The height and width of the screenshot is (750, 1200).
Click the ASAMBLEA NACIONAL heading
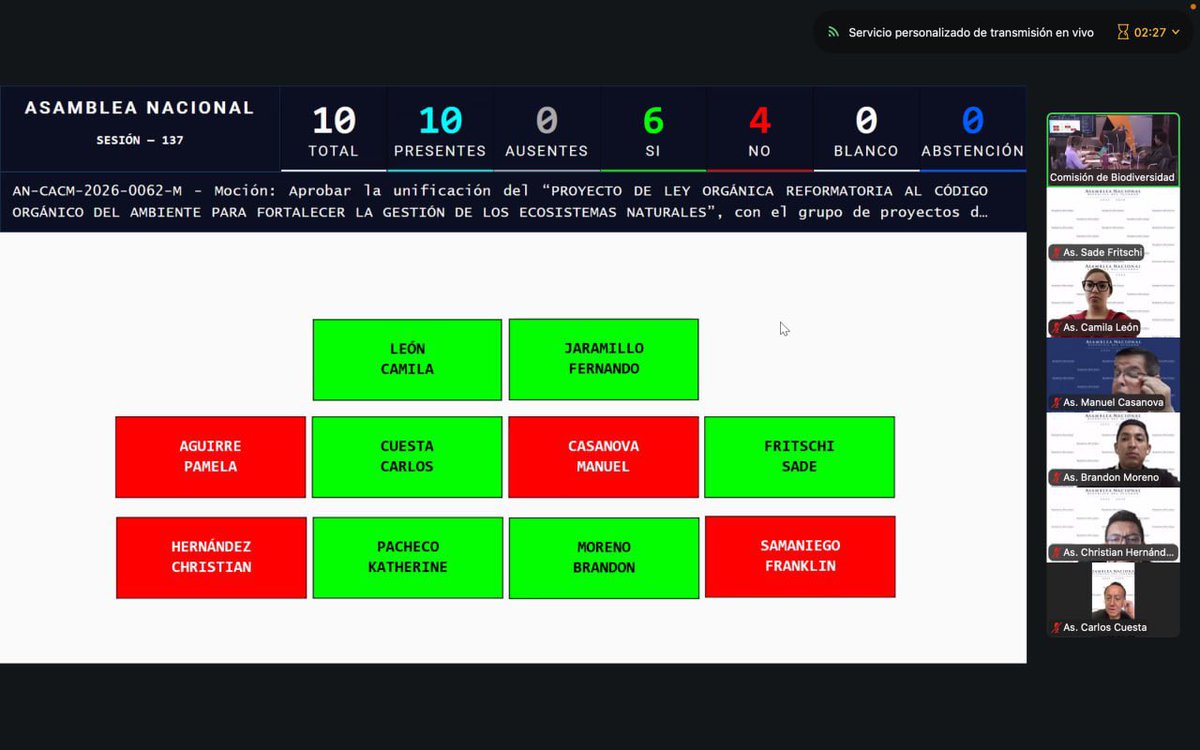139,108
